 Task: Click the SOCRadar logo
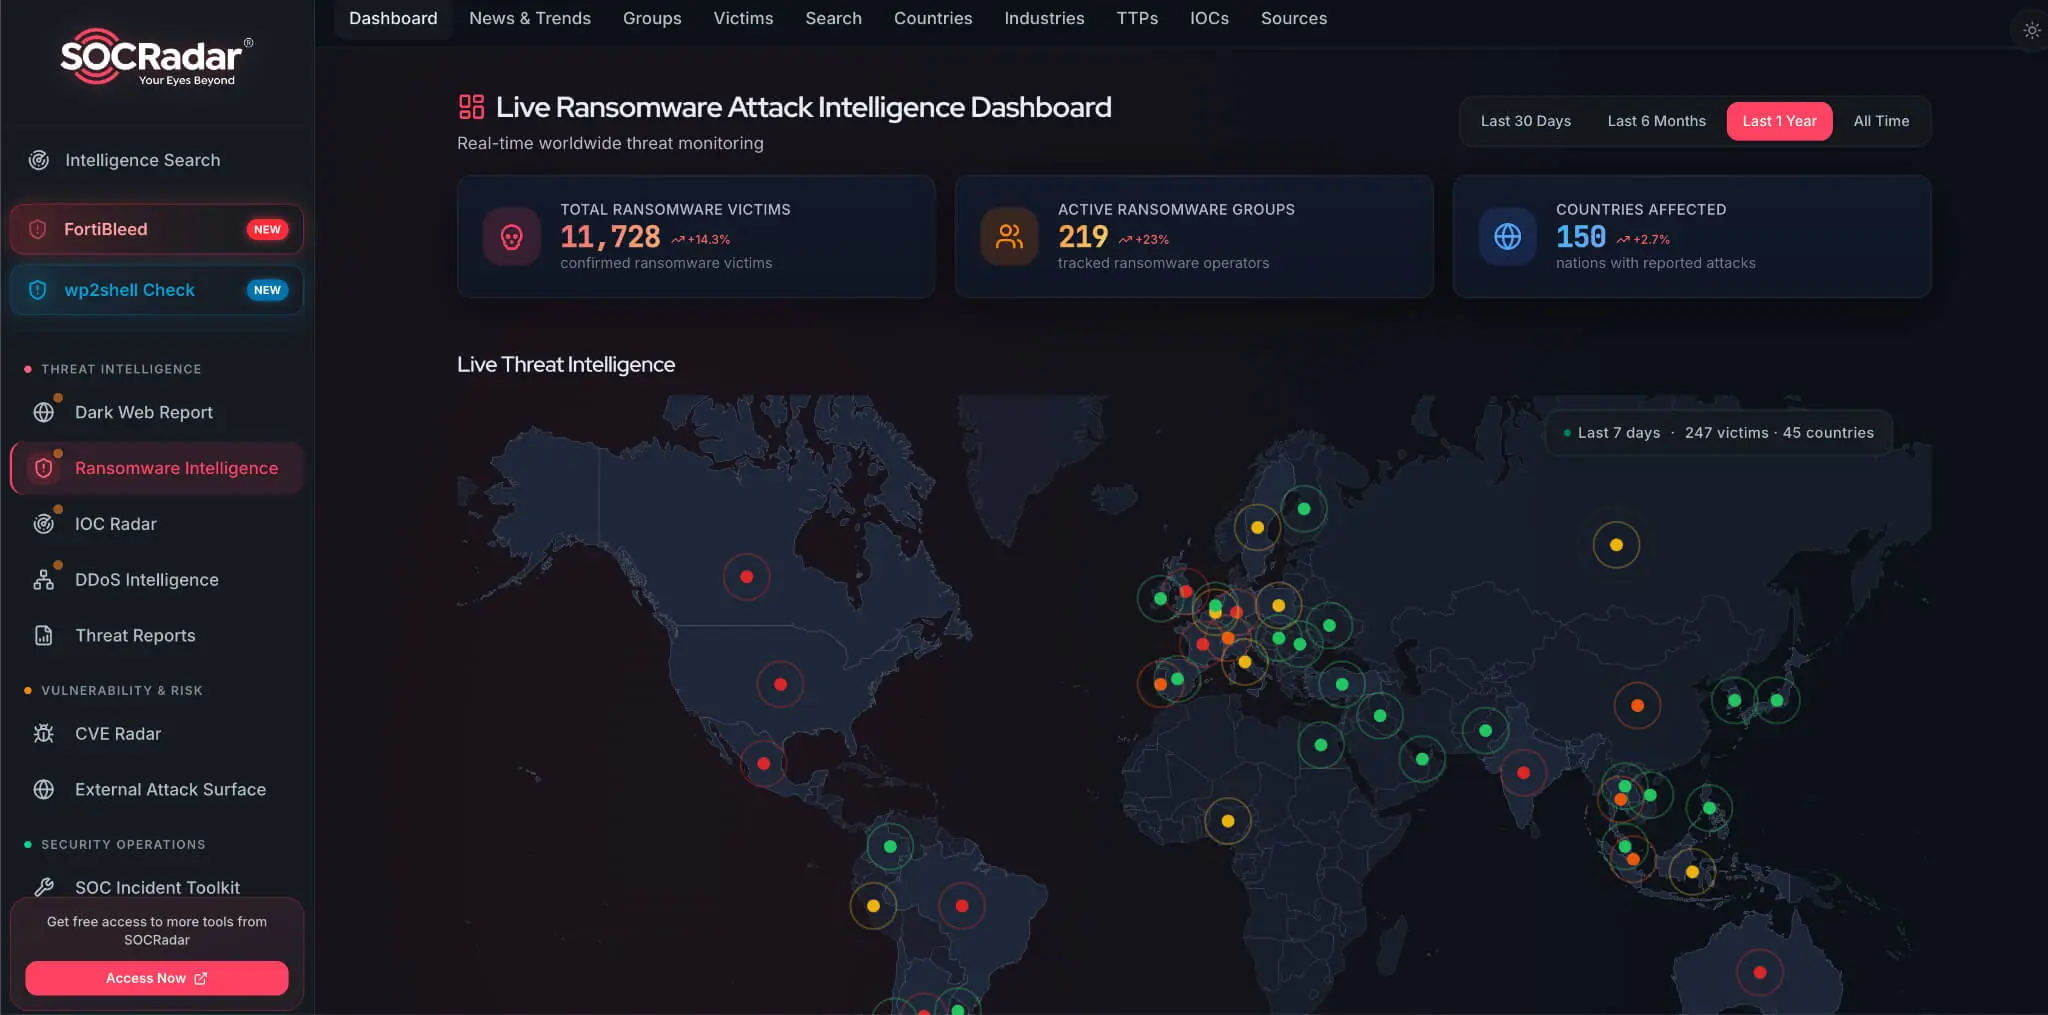pos(156,57)
